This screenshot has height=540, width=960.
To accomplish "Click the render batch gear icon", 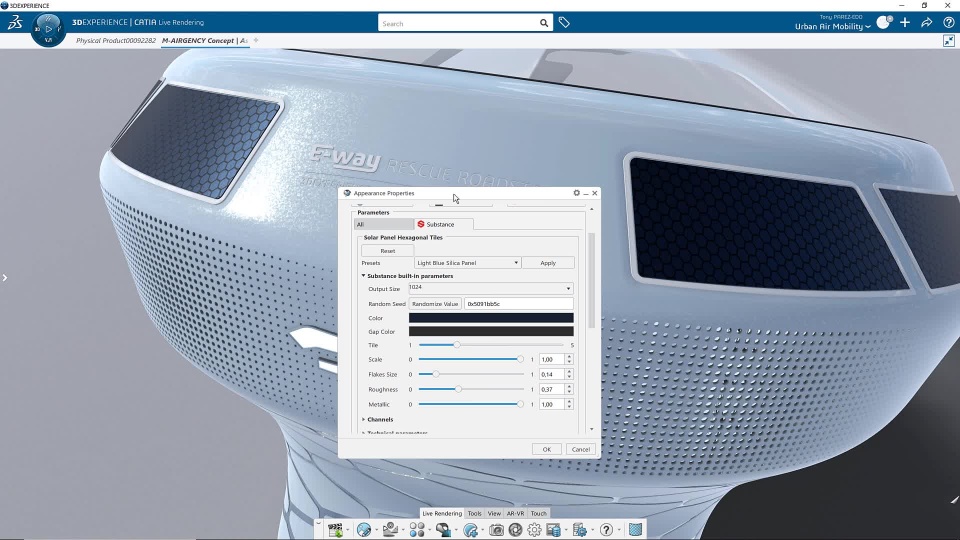I will (580, 530).
